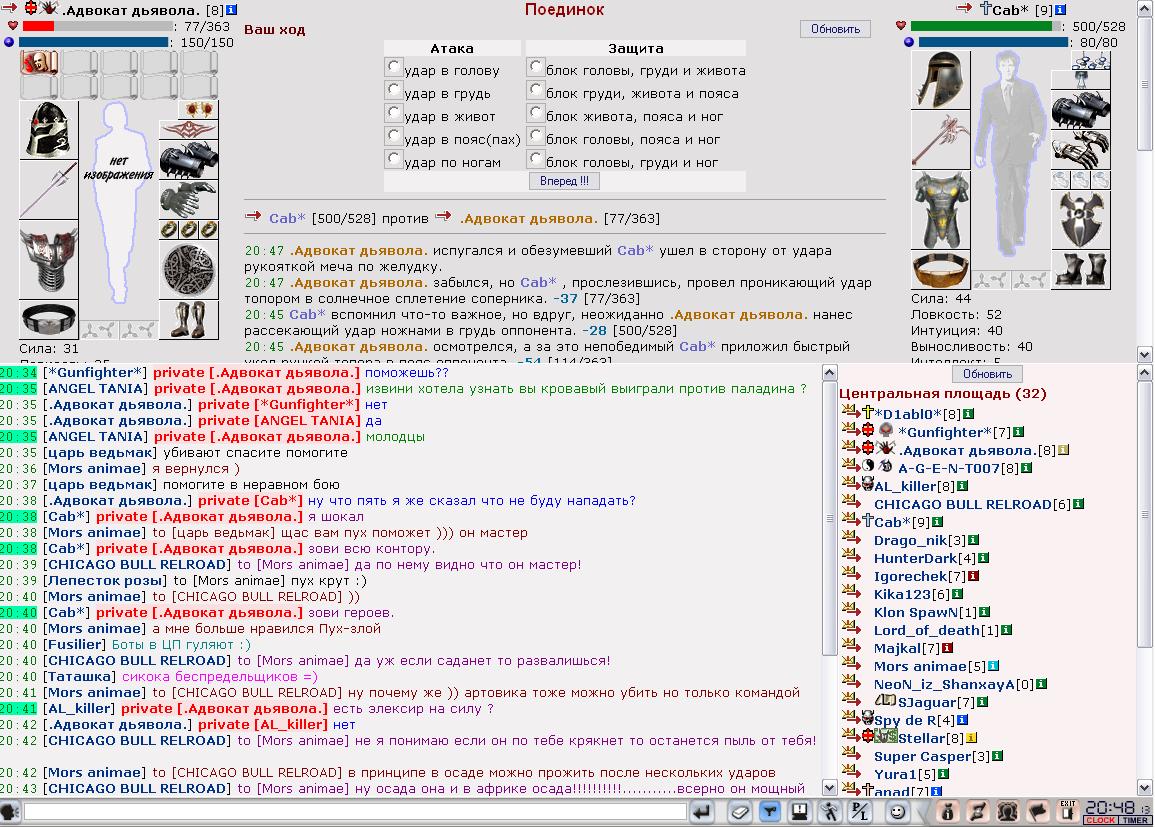Choose defense 'блок головы, пояса и ног'
The image size is (1155, 827).
(x=536, y=136)
